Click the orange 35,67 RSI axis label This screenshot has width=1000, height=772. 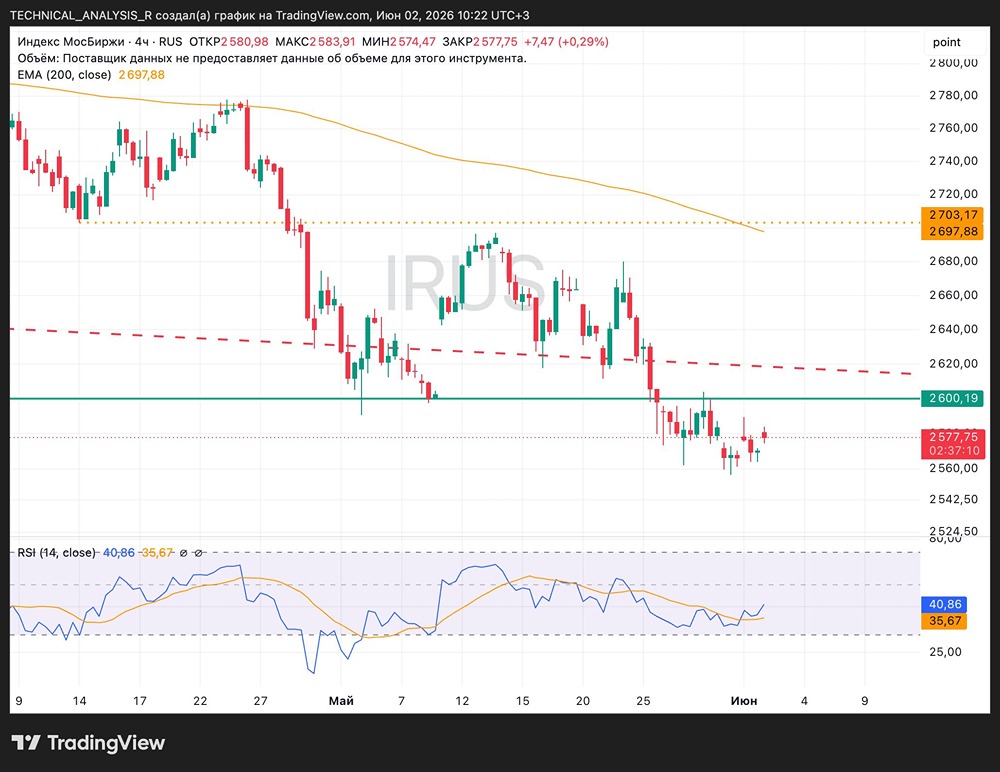pyautogui.click(x=945, y=621)
